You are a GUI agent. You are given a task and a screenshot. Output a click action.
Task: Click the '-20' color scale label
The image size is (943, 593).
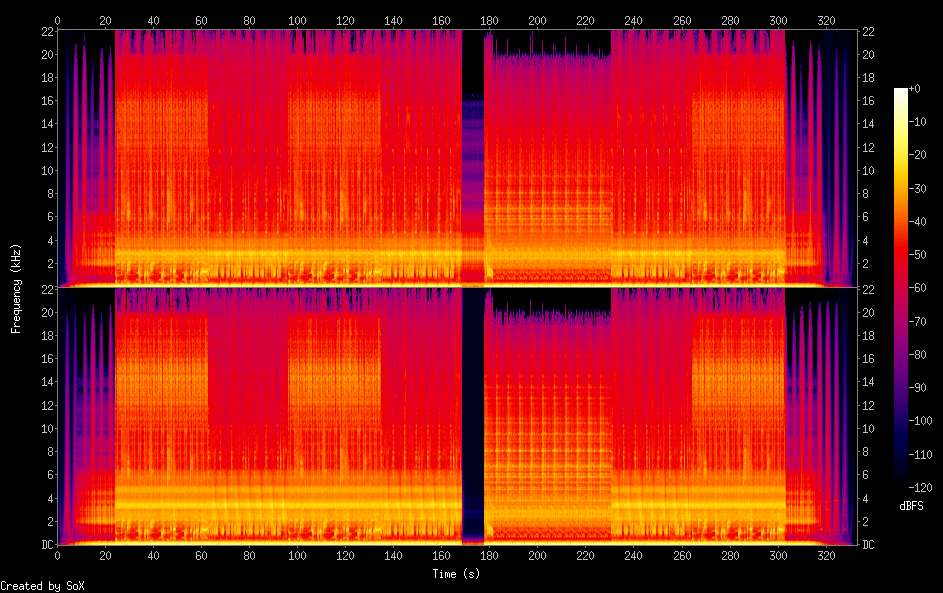918,155
